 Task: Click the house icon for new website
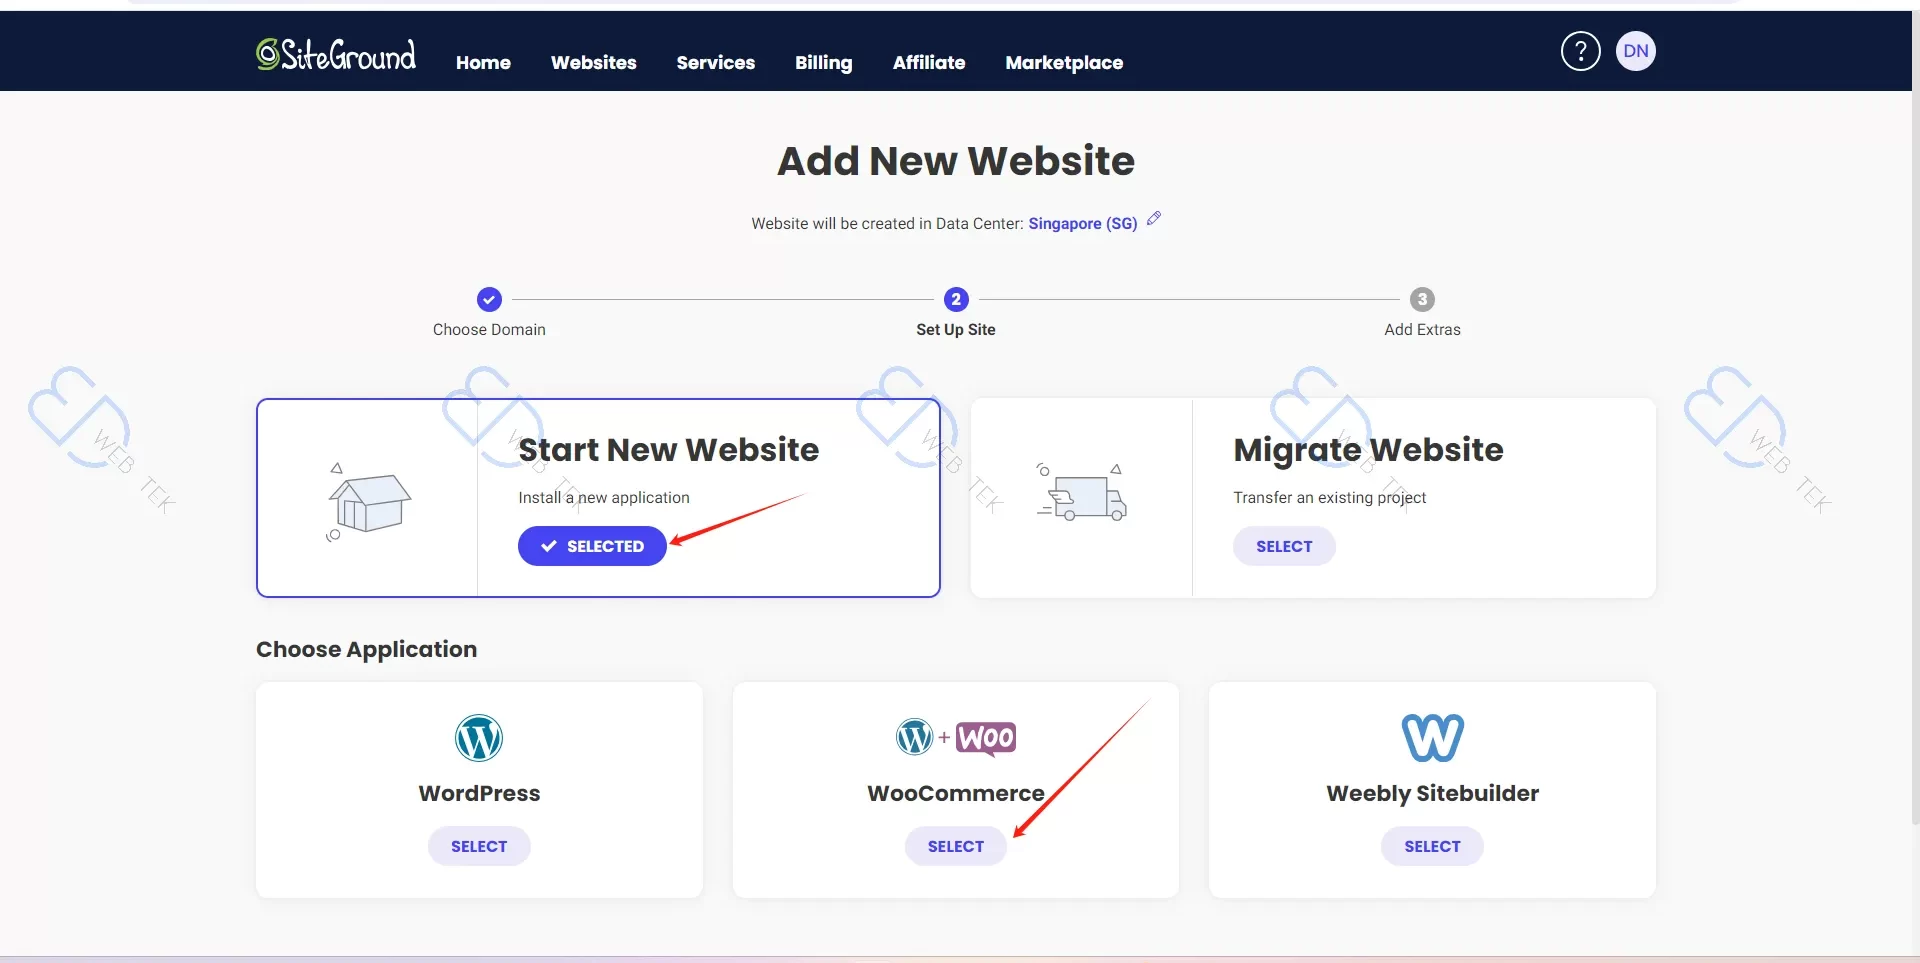pos(368,502)
